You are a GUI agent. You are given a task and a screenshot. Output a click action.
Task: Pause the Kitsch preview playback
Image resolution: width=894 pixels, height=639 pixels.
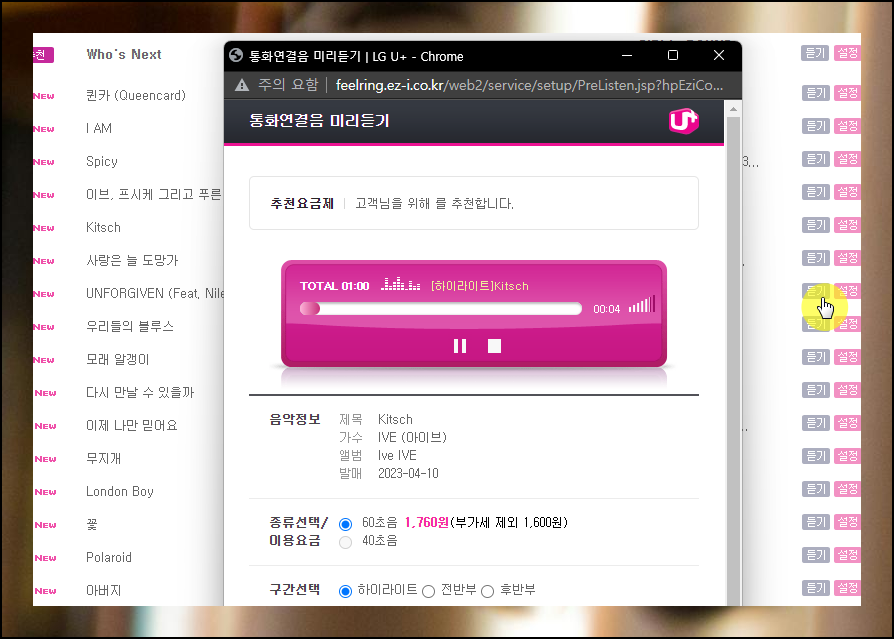(x=460, y=346)
